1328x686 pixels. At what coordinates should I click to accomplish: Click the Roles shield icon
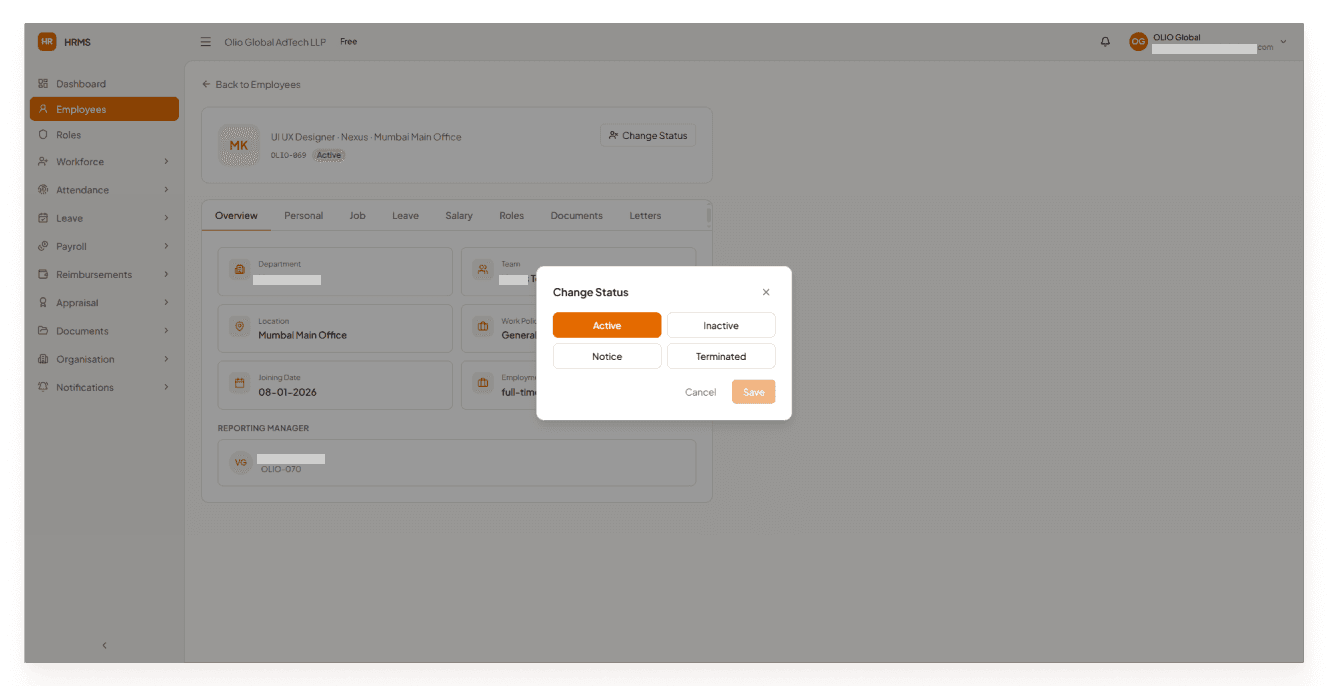coord(43,135)
